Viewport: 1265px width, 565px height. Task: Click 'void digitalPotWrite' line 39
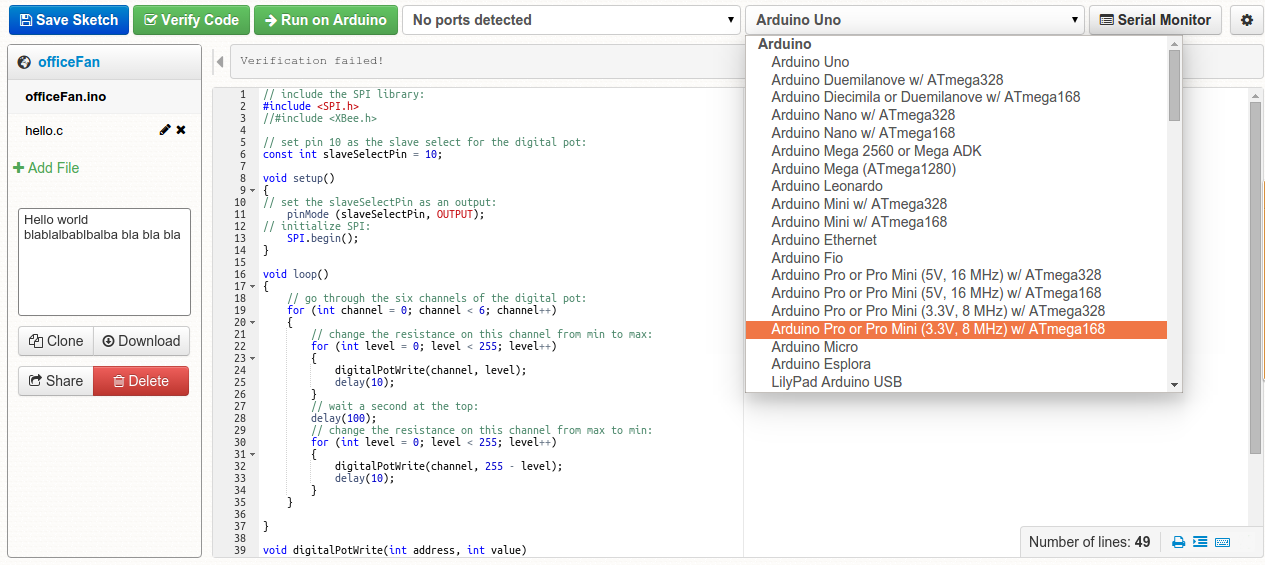tap(394, 550)
